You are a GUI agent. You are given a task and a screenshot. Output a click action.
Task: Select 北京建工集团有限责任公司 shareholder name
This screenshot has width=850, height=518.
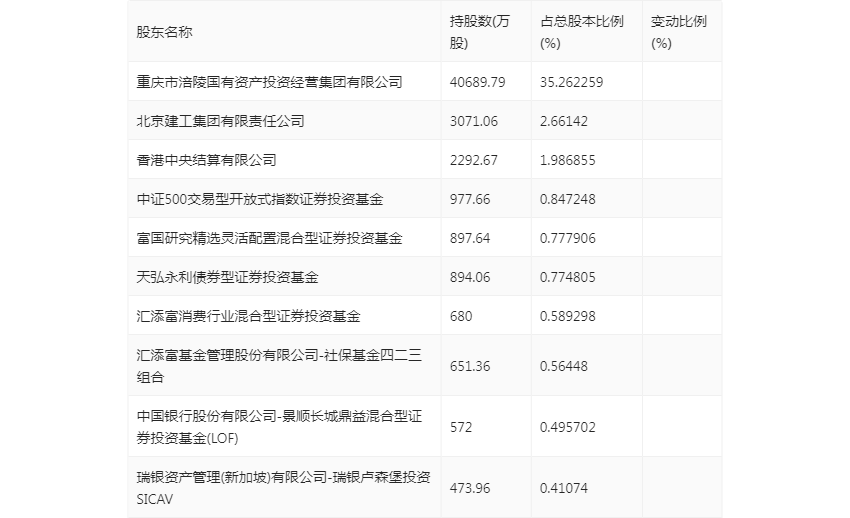tap(220, 121)
